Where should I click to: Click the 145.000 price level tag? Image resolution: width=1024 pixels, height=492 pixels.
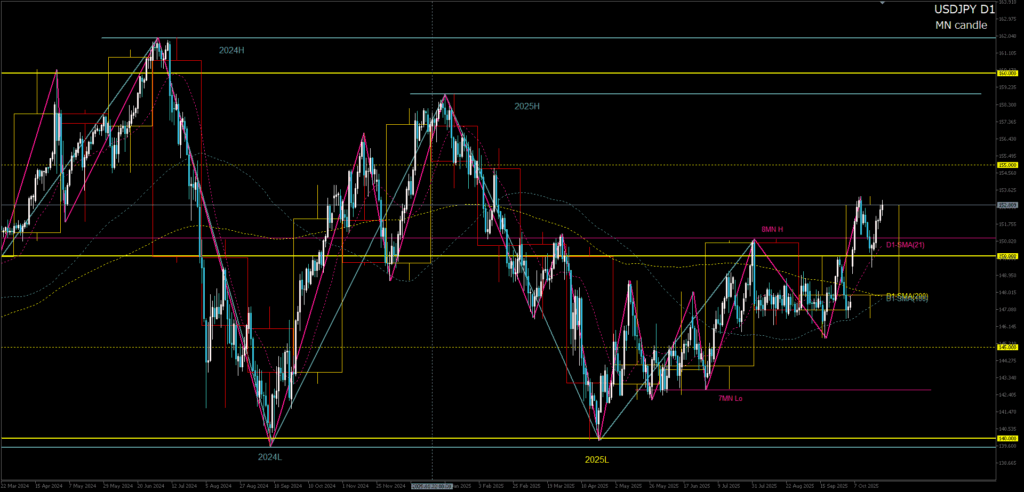1007,347
